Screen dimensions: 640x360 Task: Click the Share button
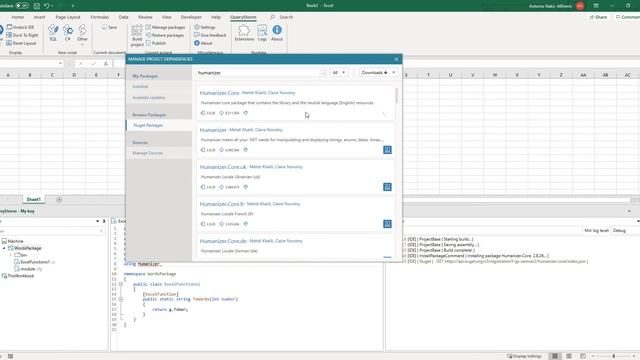click(x=598, y=17)
